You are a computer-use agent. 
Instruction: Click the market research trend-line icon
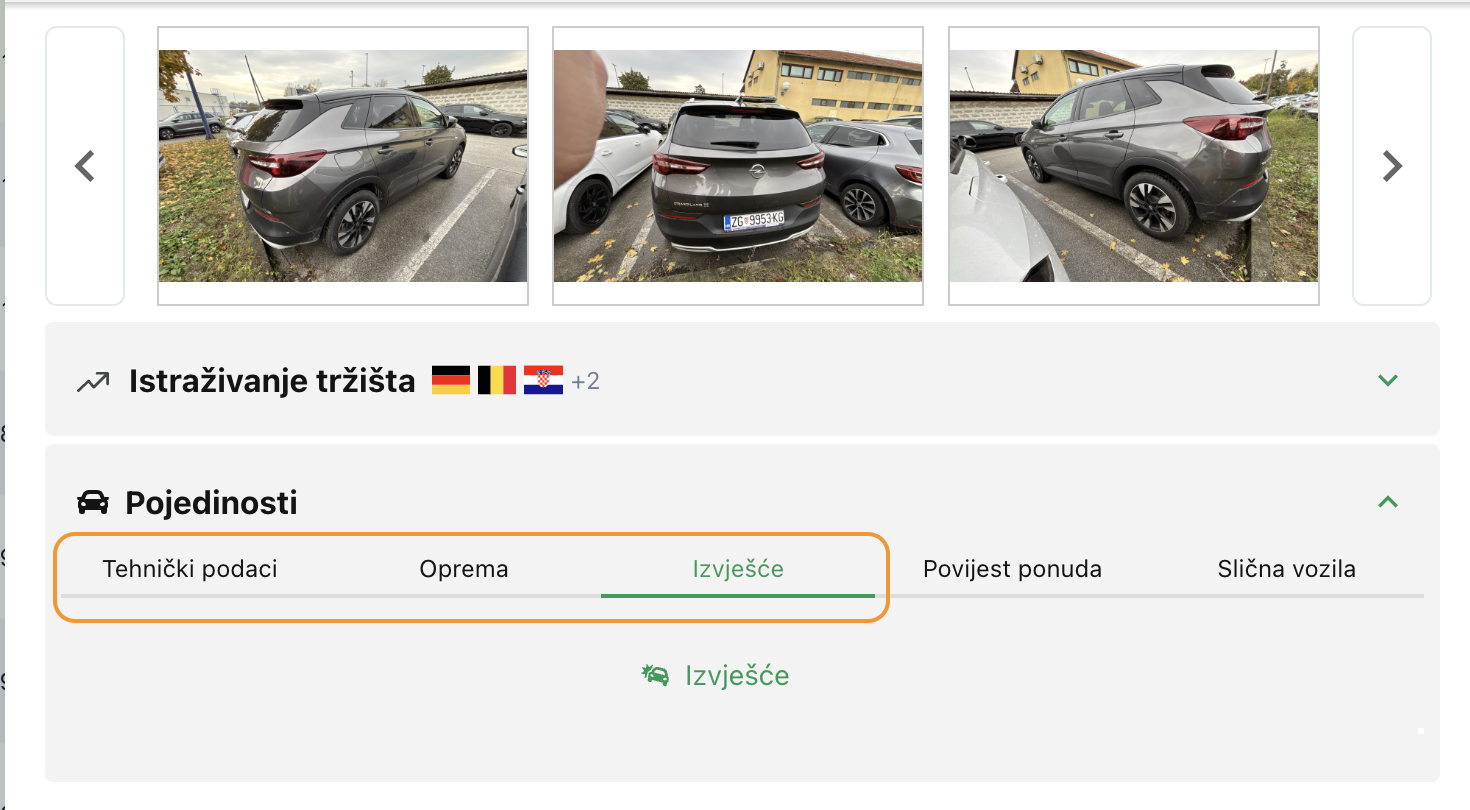click(x=93, y=381)
